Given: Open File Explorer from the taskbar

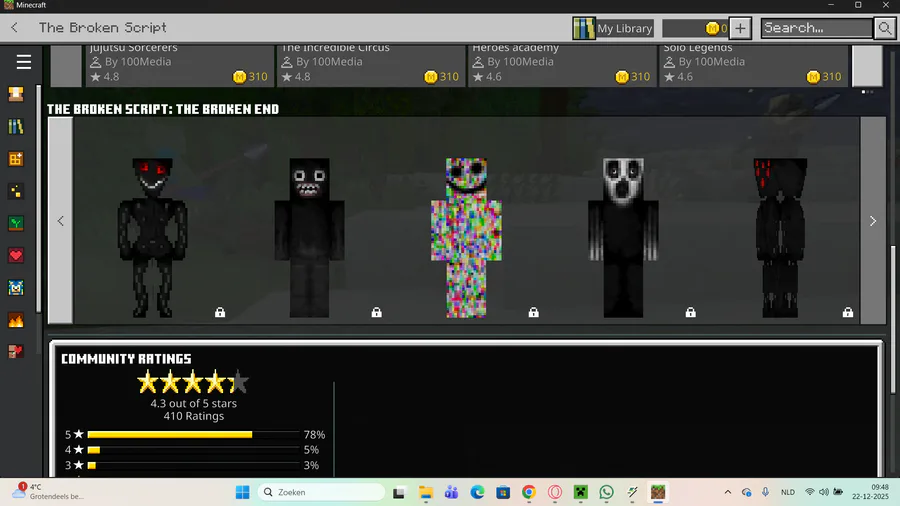Looking at the screenshot, I should tap(425, 492).
